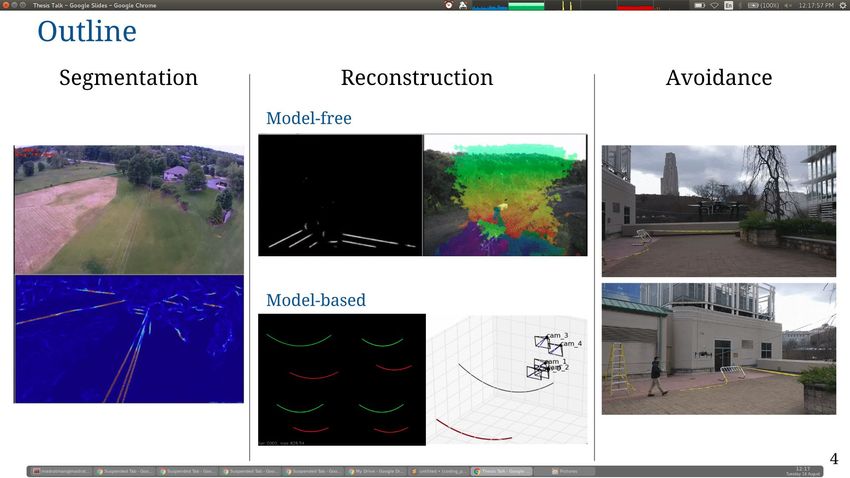Click the aerial farmland photo

pos(129,210)
